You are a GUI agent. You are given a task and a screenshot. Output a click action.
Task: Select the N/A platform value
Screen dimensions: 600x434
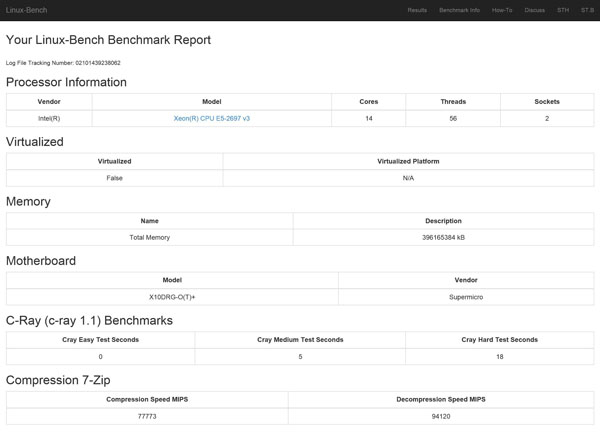[408, 178]
